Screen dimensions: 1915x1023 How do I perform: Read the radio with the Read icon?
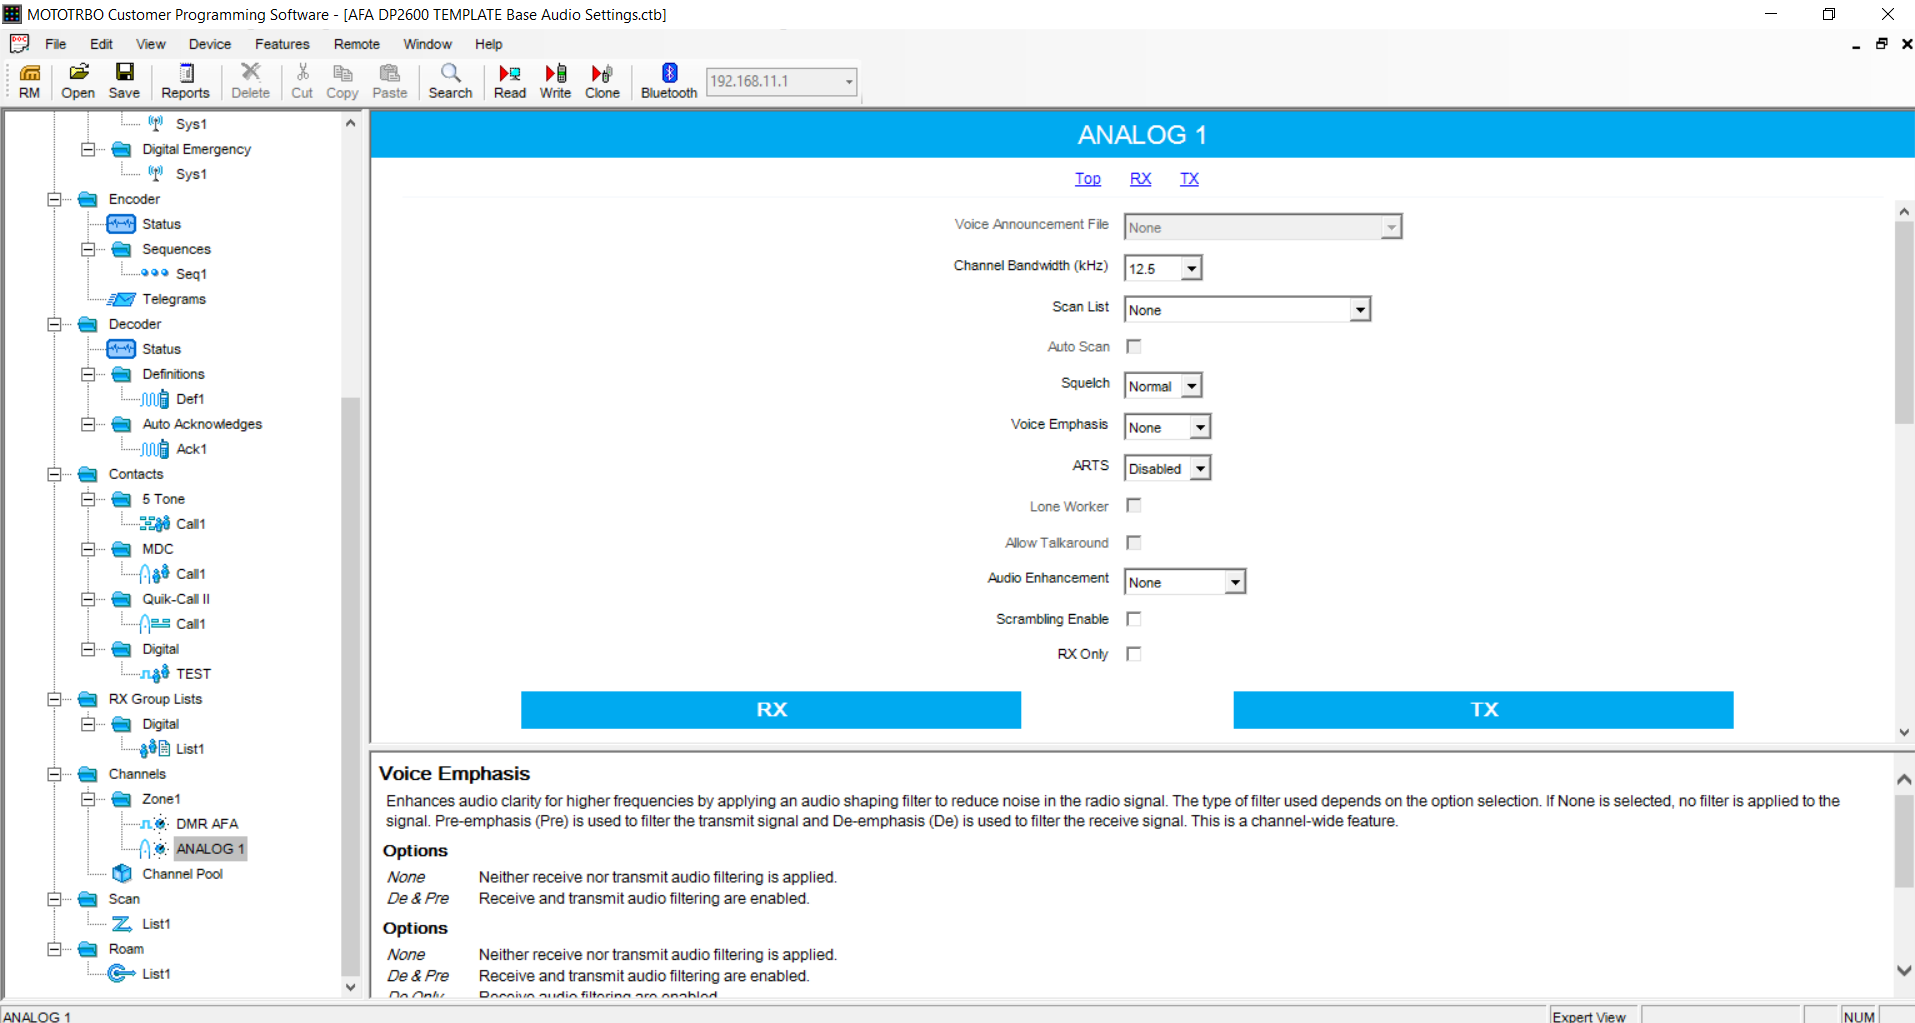click(510, 80)
